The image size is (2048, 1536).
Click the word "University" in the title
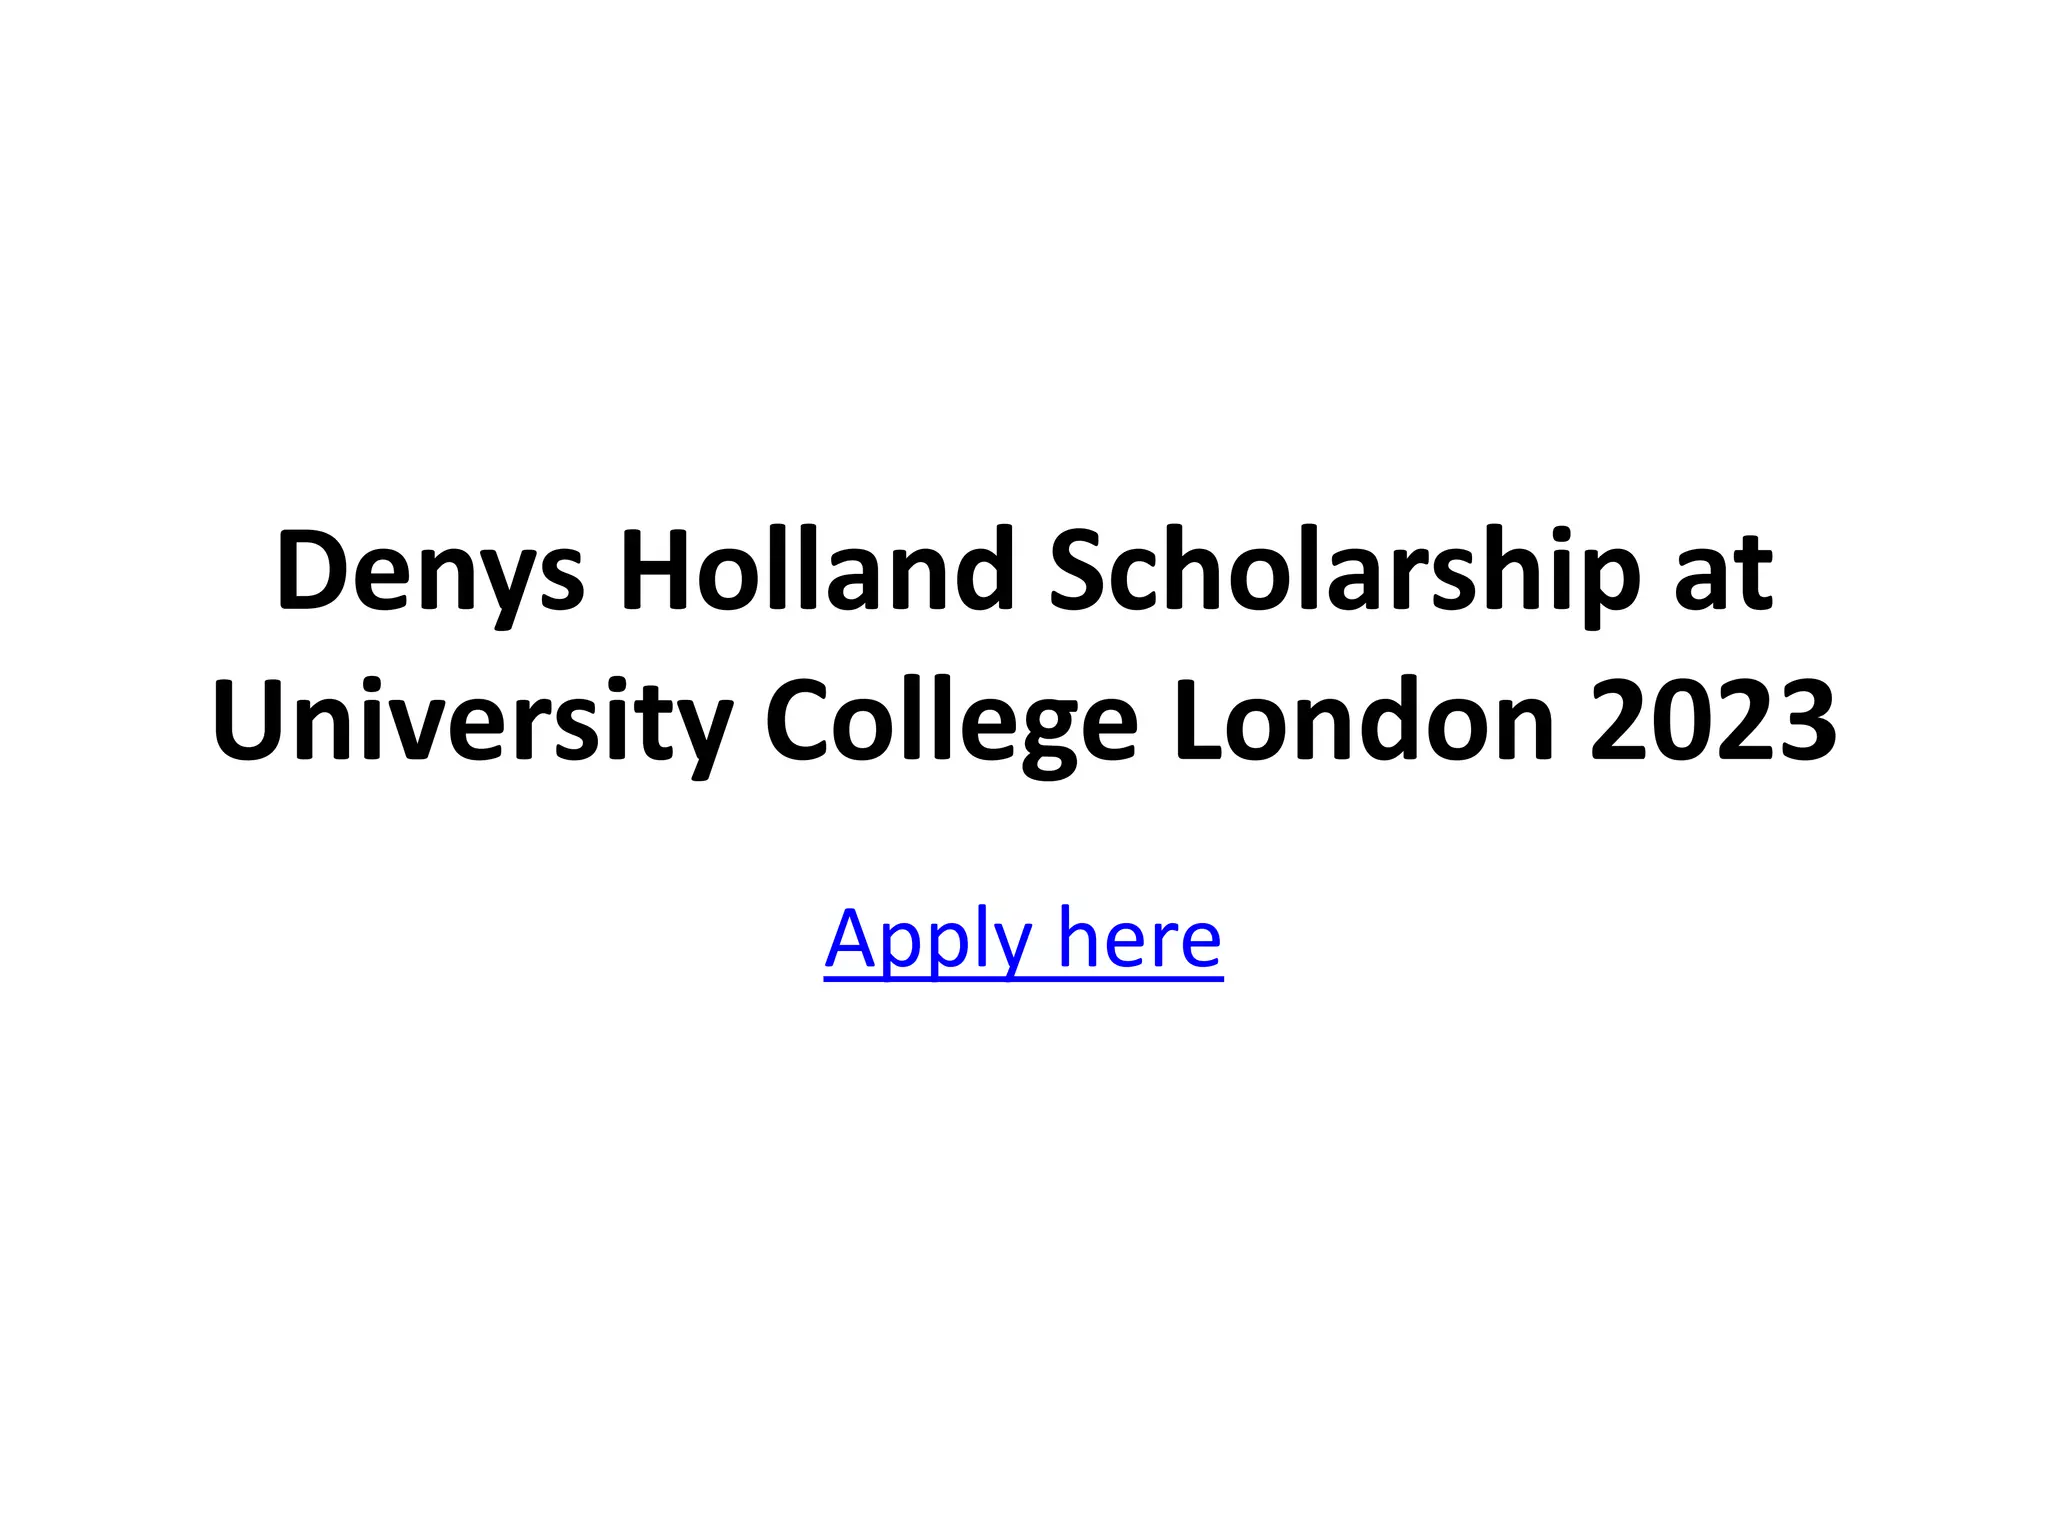[x=472, y=722]
